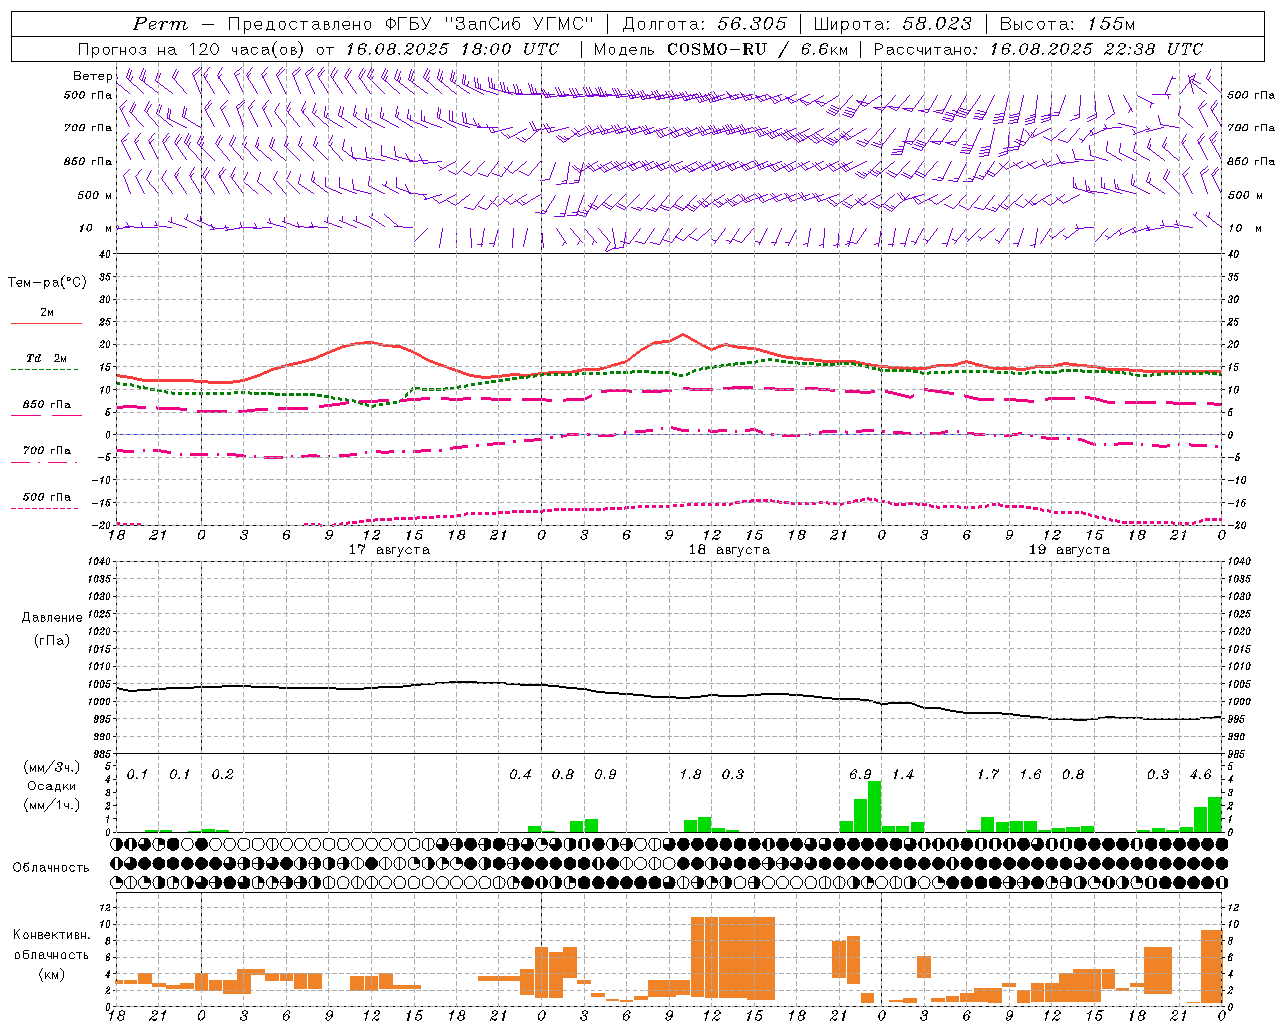Click the "Долгота: 56.305" field

click(705, 24)
